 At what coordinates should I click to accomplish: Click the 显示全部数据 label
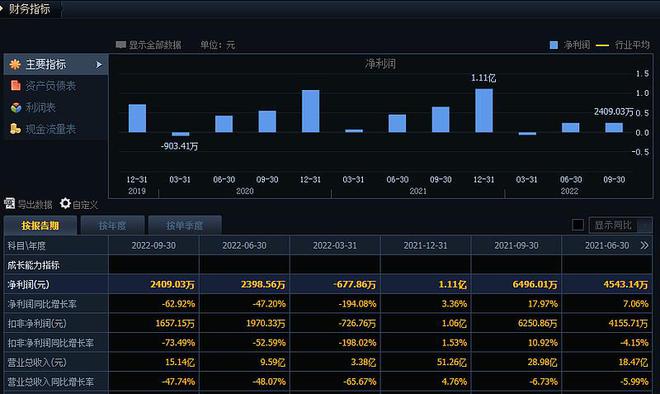[x=155, y=45]
